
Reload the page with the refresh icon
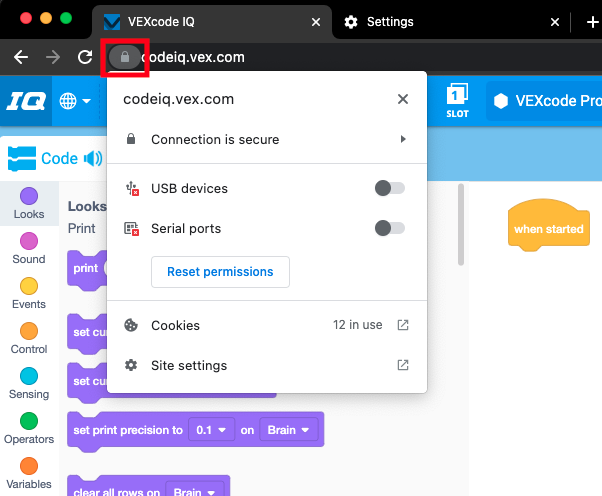point(85,57)
